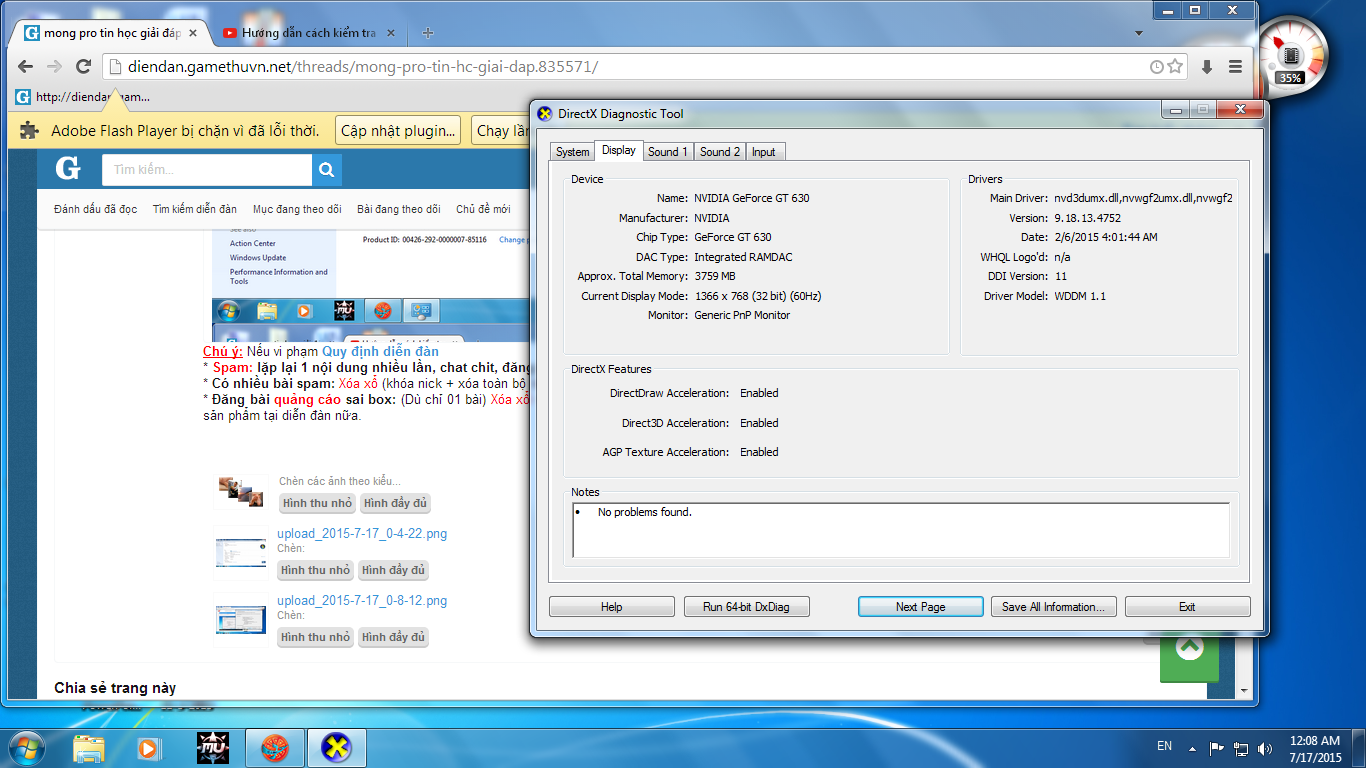1366x768 pixels.
Task: Click the Exit button in DxDiag
Action: 1187,607
